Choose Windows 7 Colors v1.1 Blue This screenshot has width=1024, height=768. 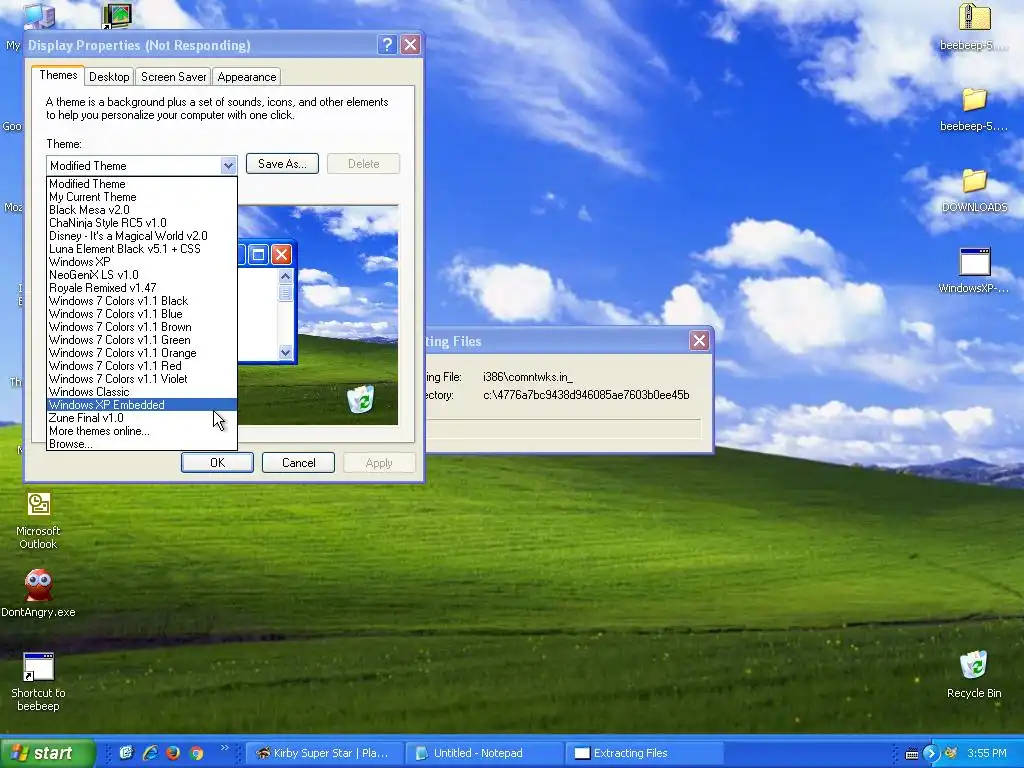(x=142, y=314)
